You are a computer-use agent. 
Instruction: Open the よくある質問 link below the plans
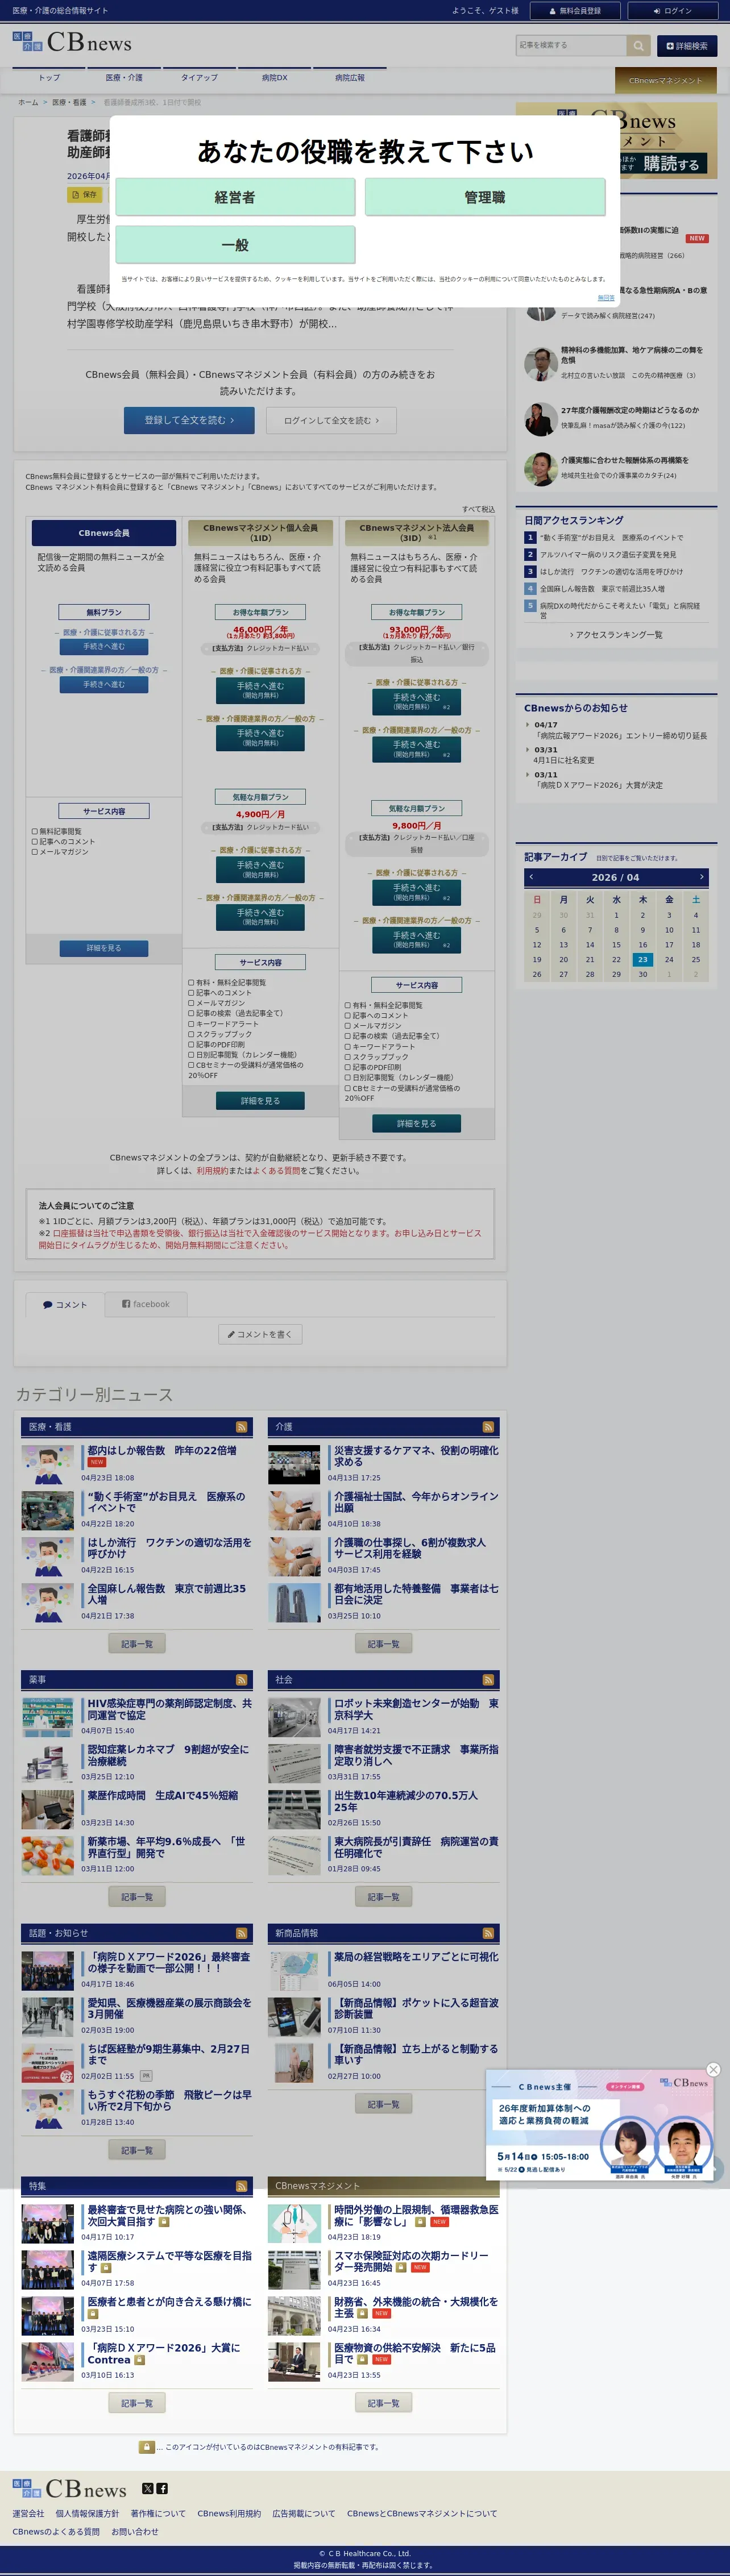click(x=276, y=1170)
